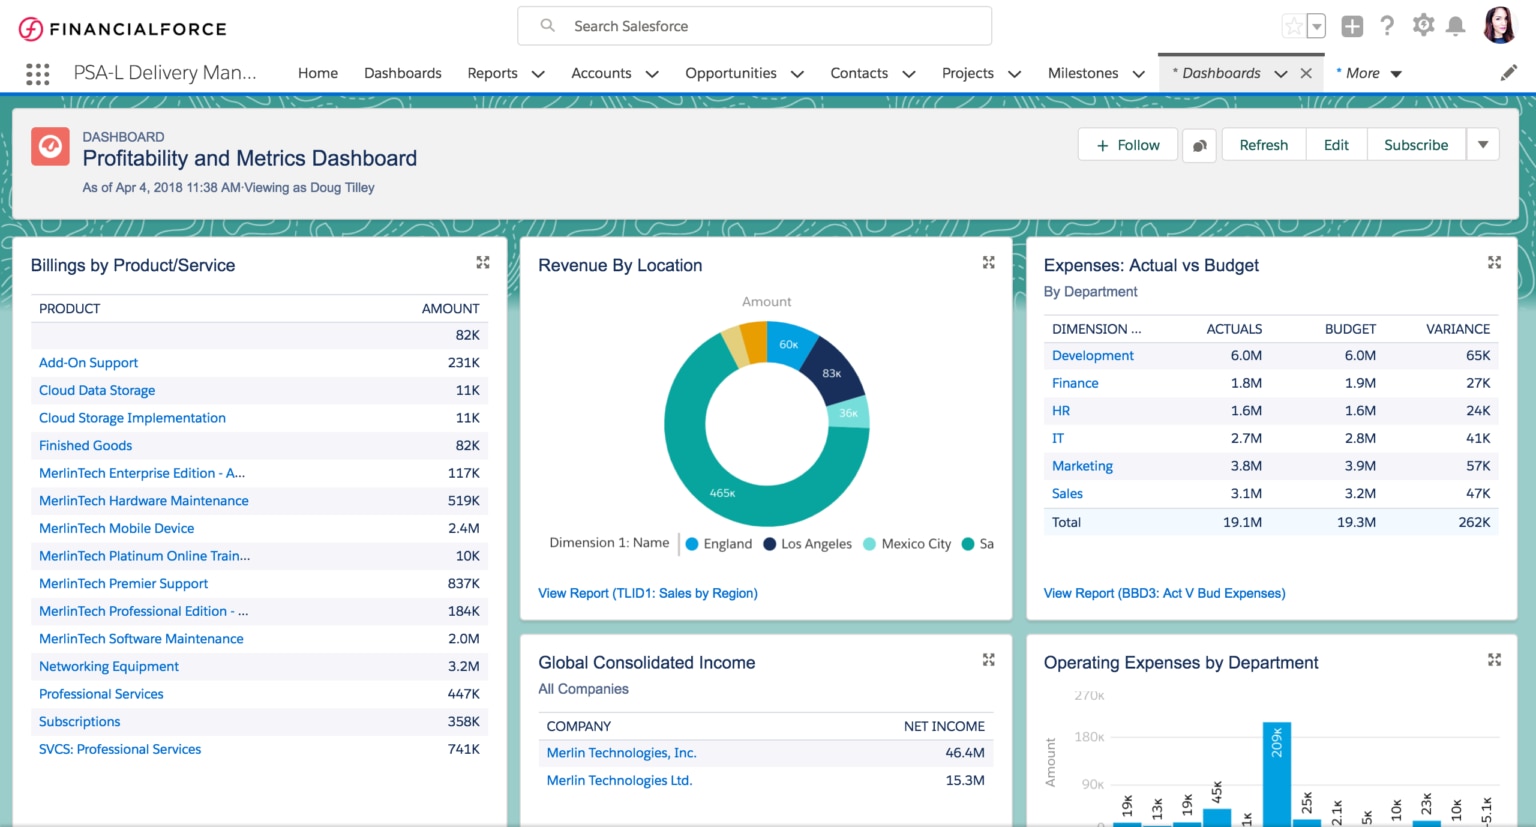The image size is (1536, 827).
Task: Expand the Revenue By Location widget
Action: coord(988,262)
